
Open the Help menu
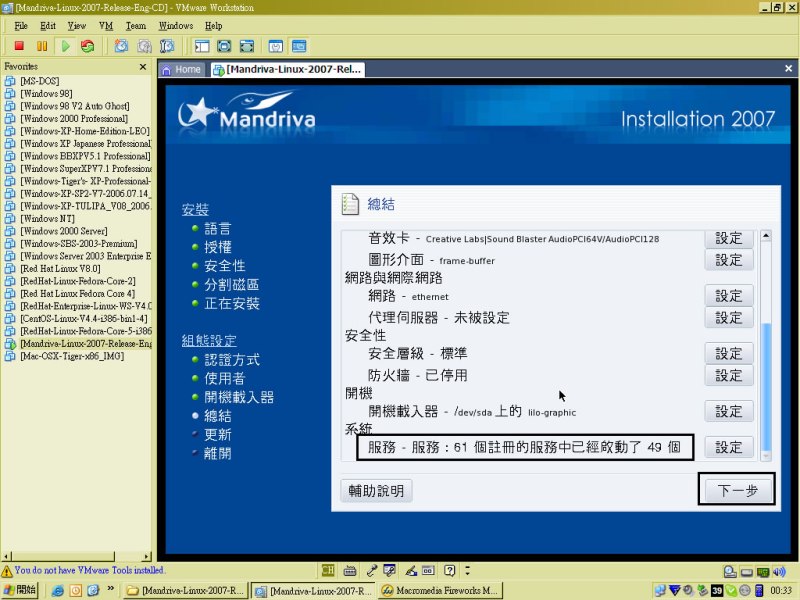pyautogui.click(x=213, y=26)
